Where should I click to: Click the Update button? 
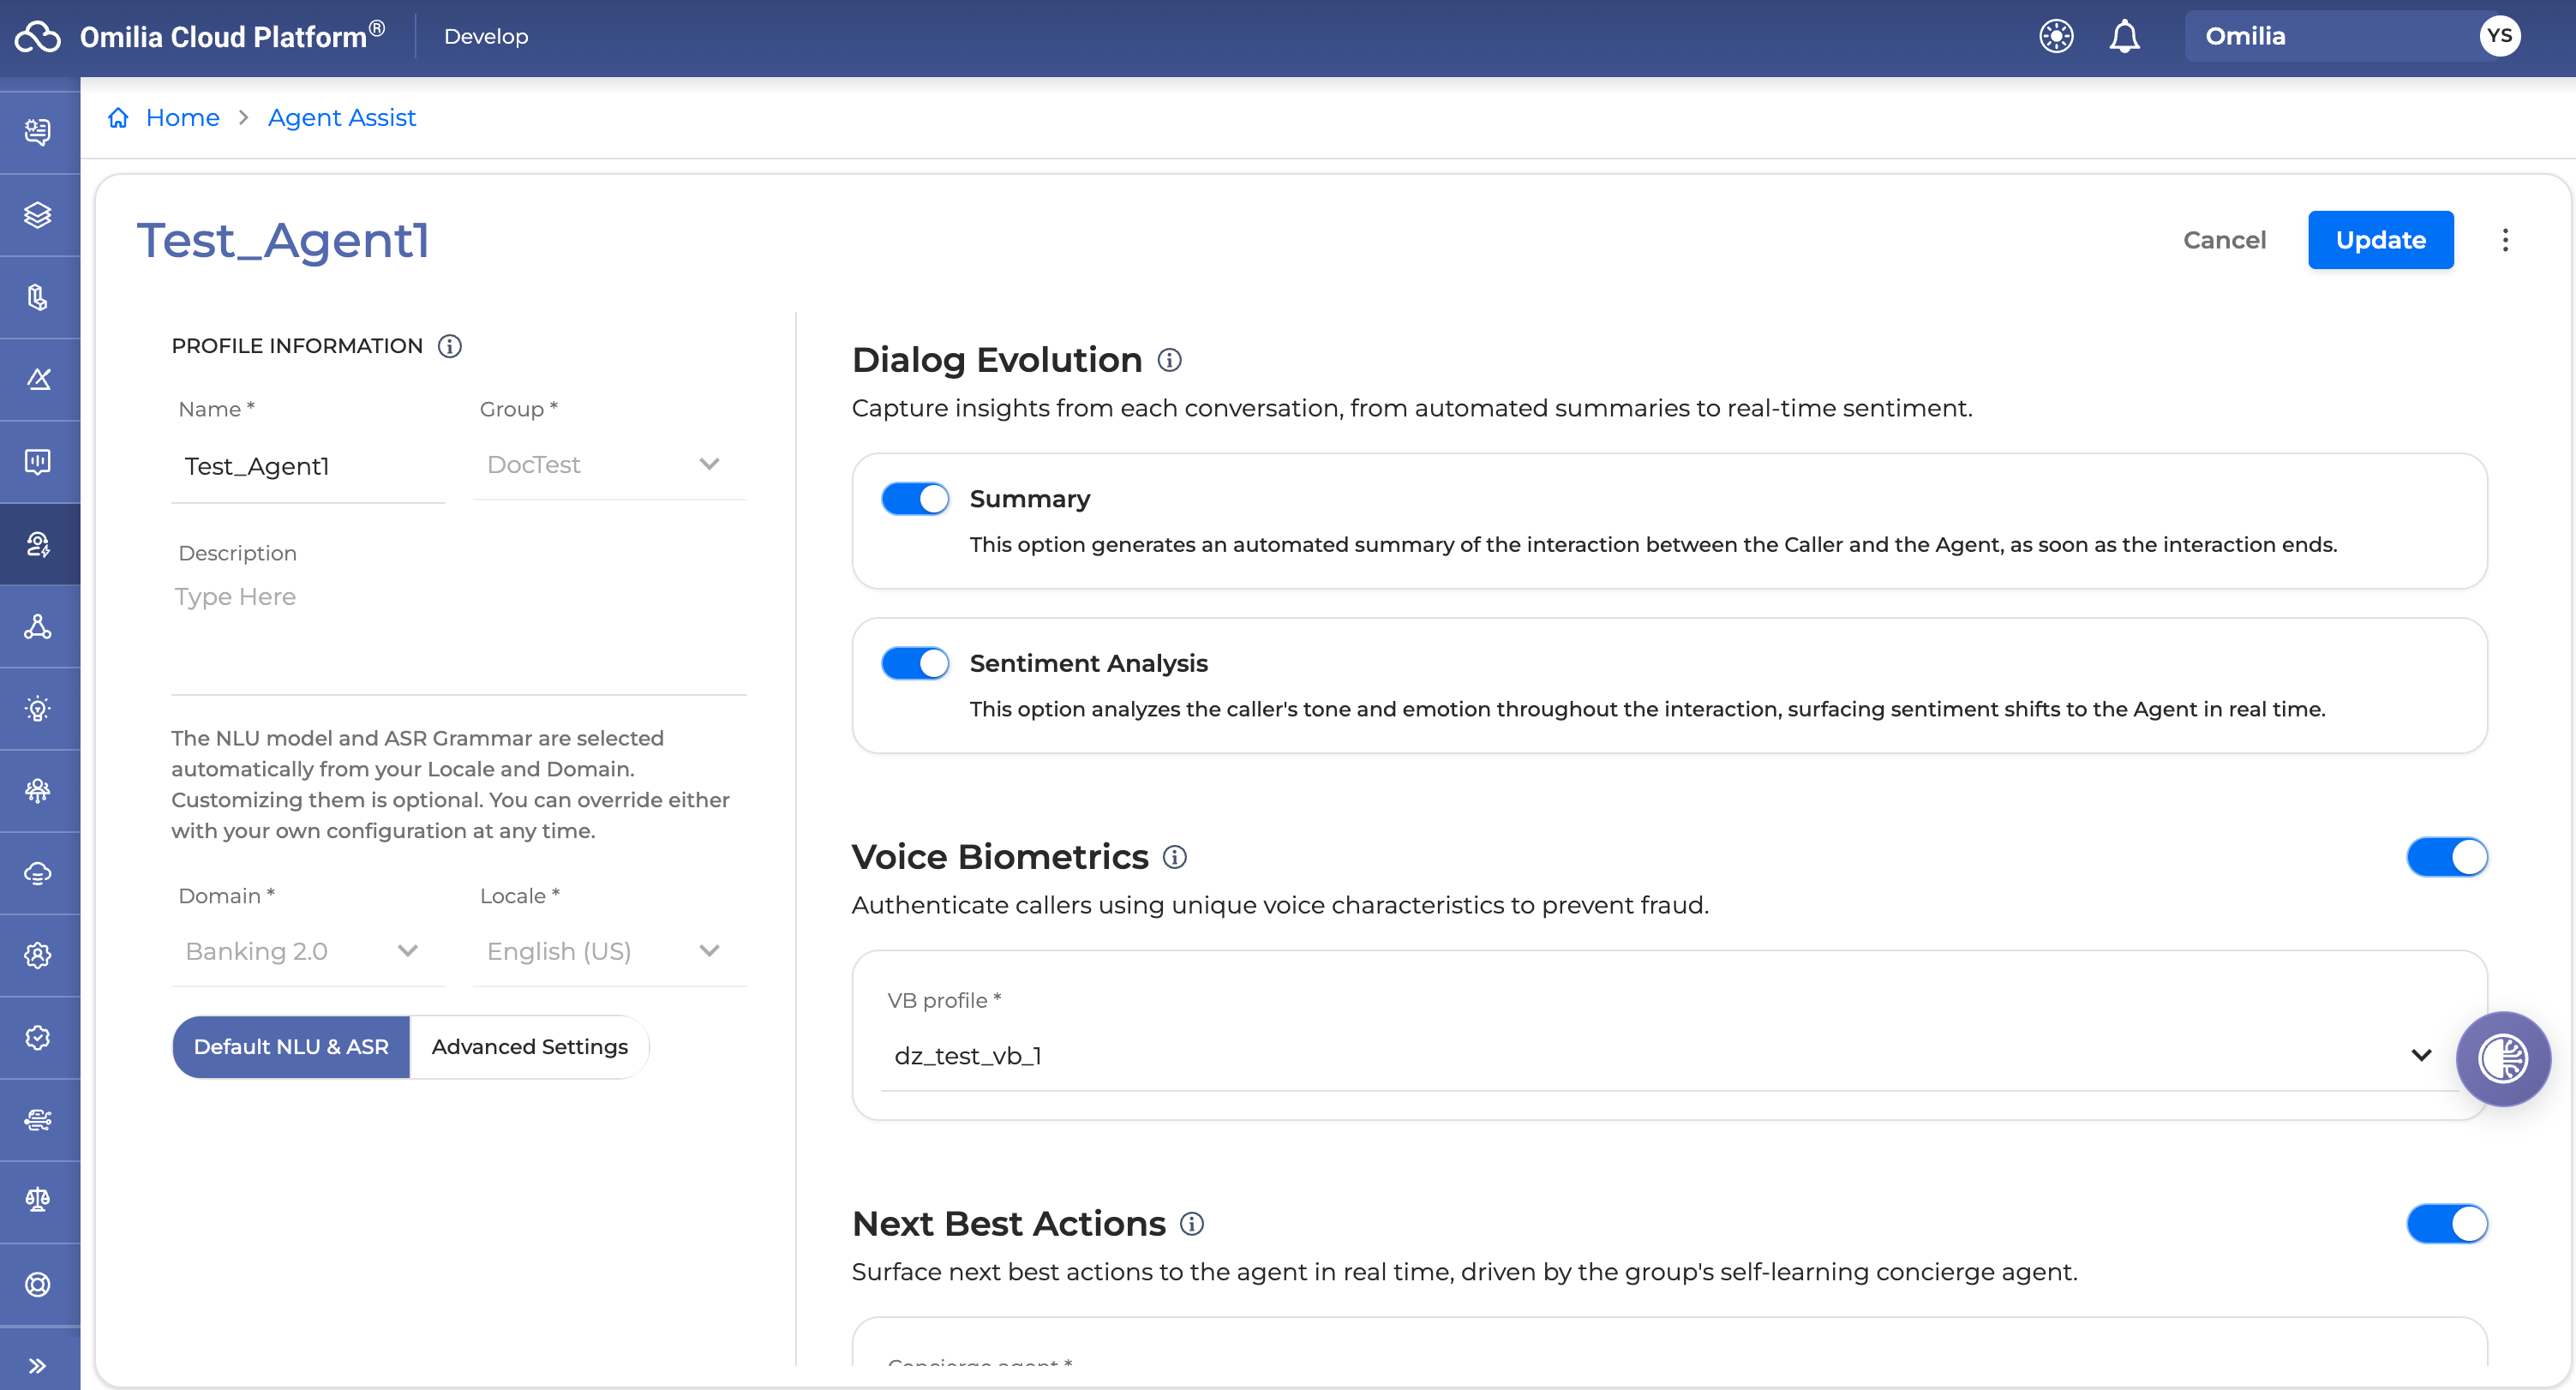pos(2380,240)
